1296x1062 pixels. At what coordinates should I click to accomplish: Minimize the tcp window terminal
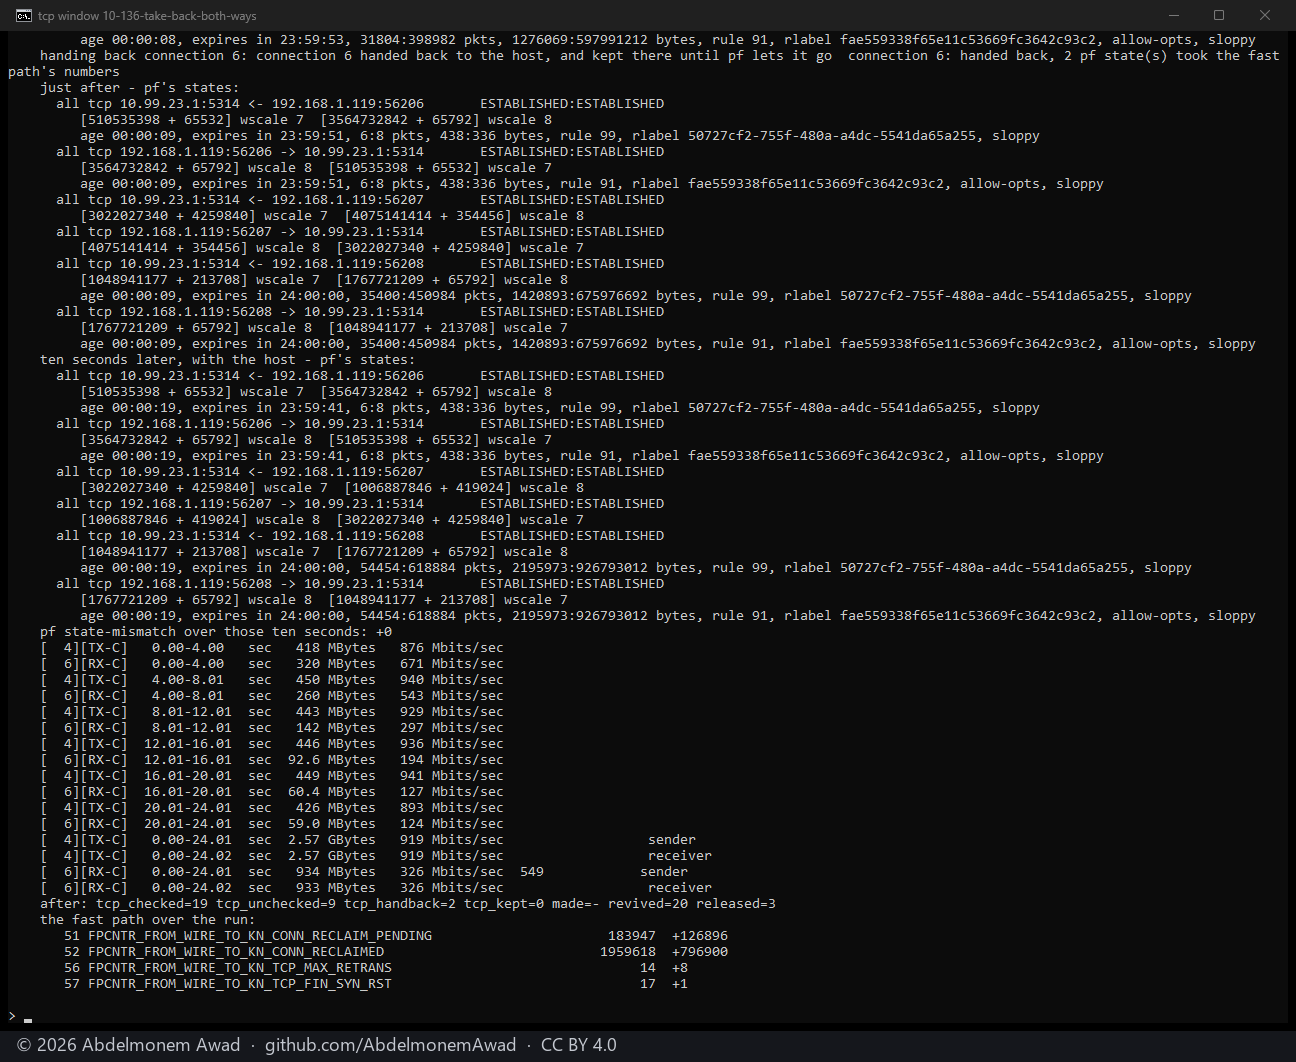pos(1173,15)
